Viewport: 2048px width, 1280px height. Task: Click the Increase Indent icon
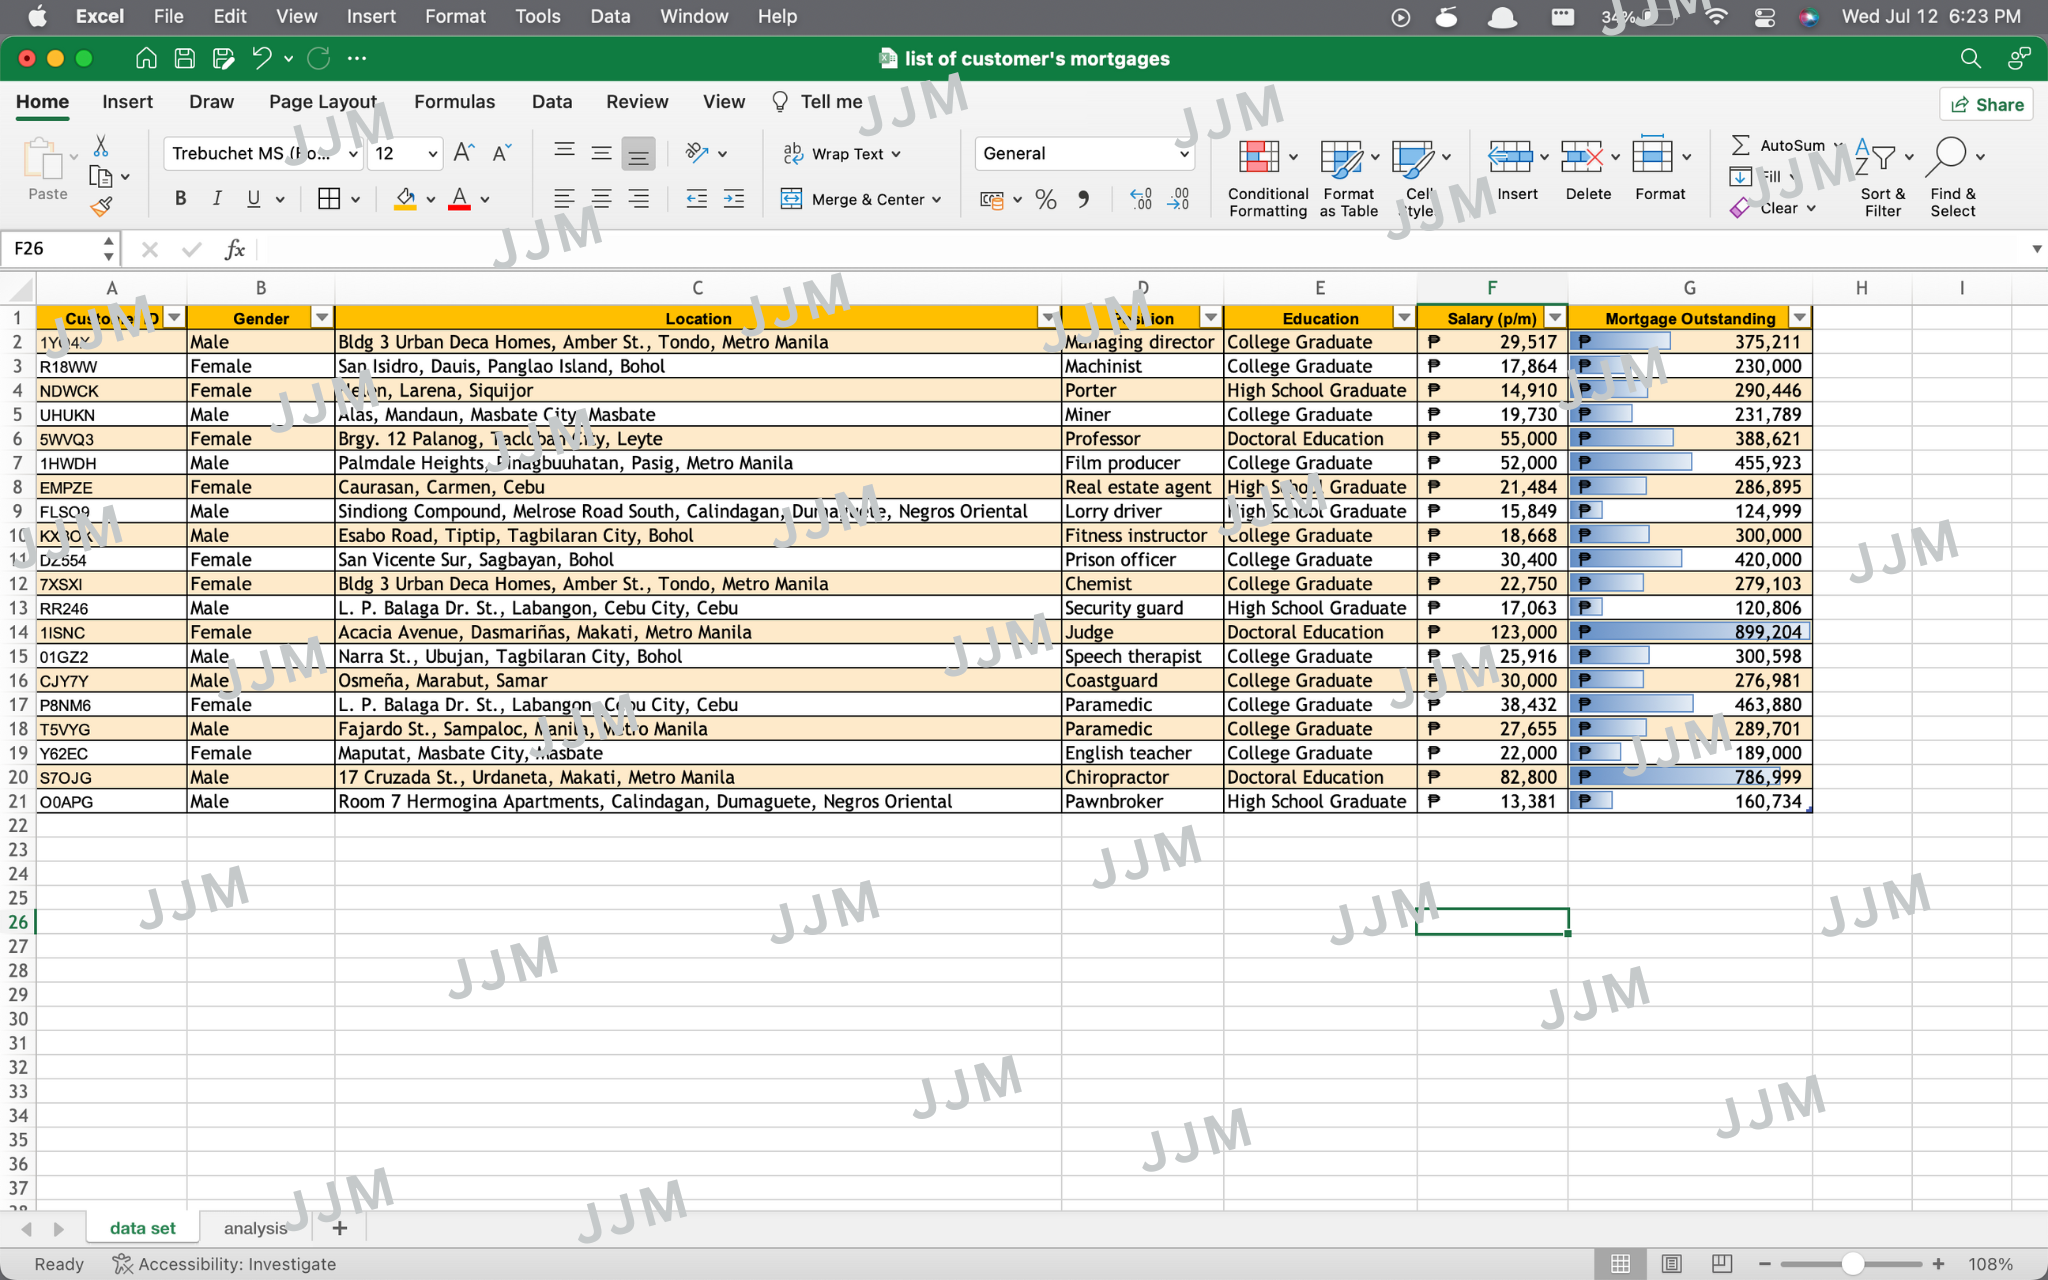[x=734, y=199]
